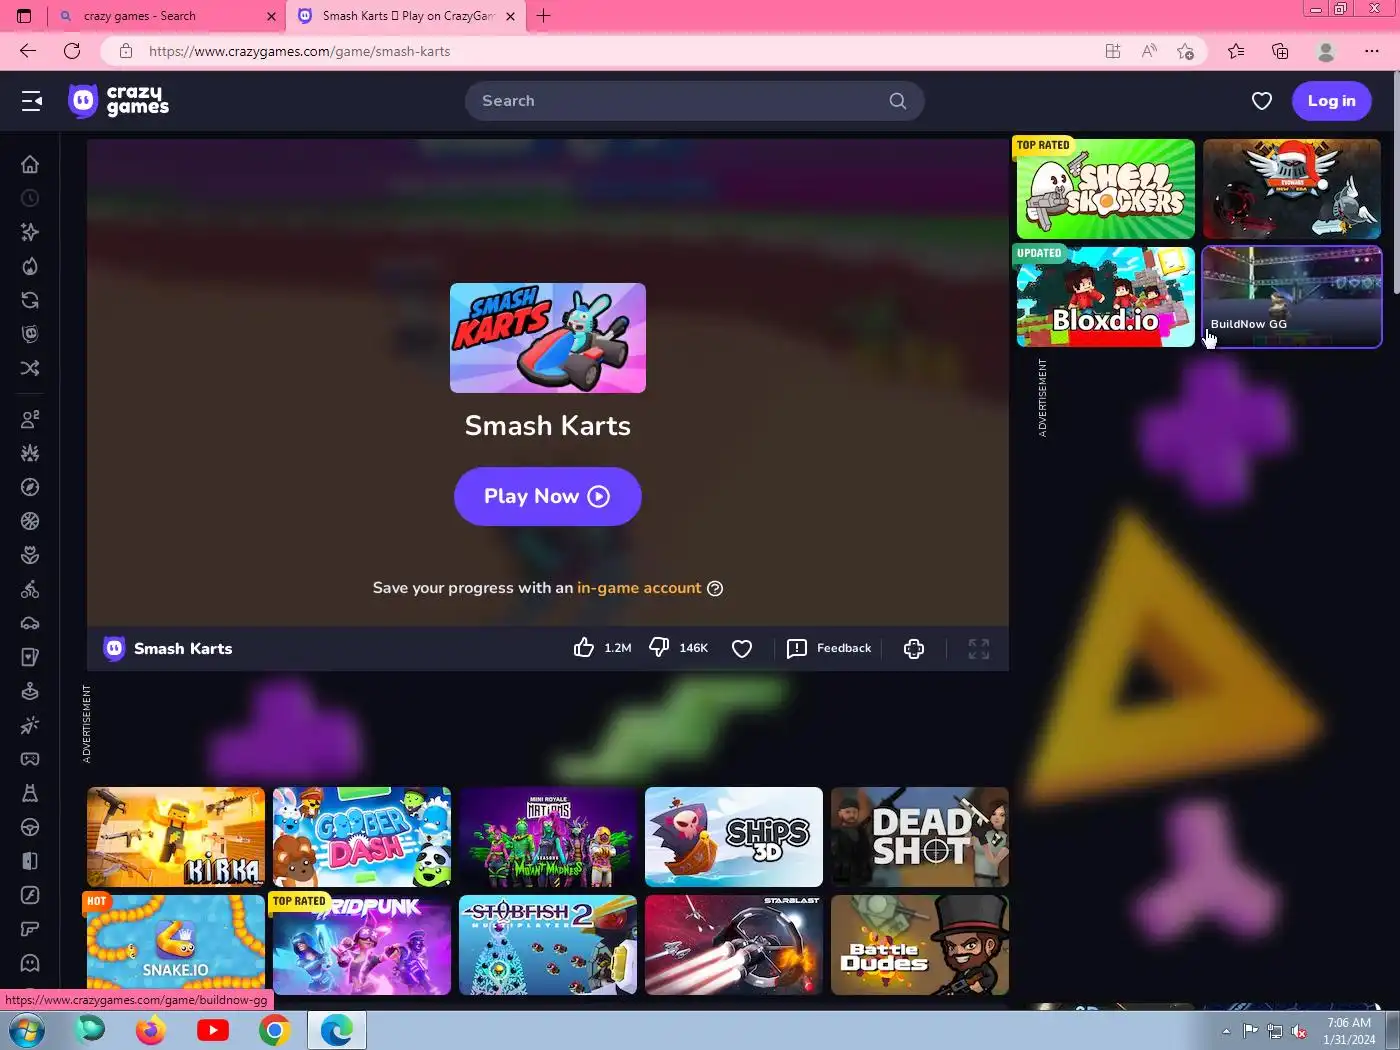Open the Shooting games gun icon

[x=30, y=929]
